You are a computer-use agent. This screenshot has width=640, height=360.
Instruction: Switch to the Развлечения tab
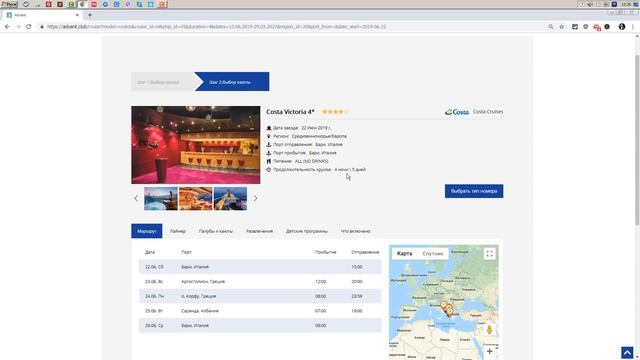(259, 231)
